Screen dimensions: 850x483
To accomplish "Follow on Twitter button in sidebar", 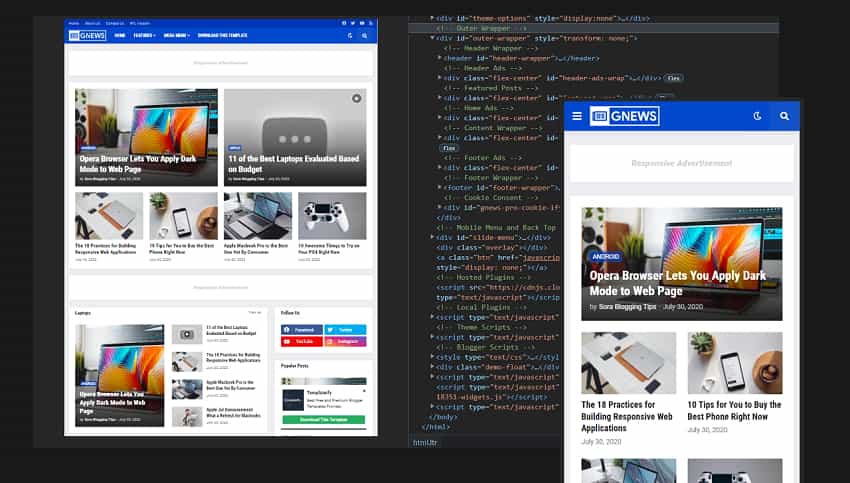I will pyautogui.click(x=345, y=330).
